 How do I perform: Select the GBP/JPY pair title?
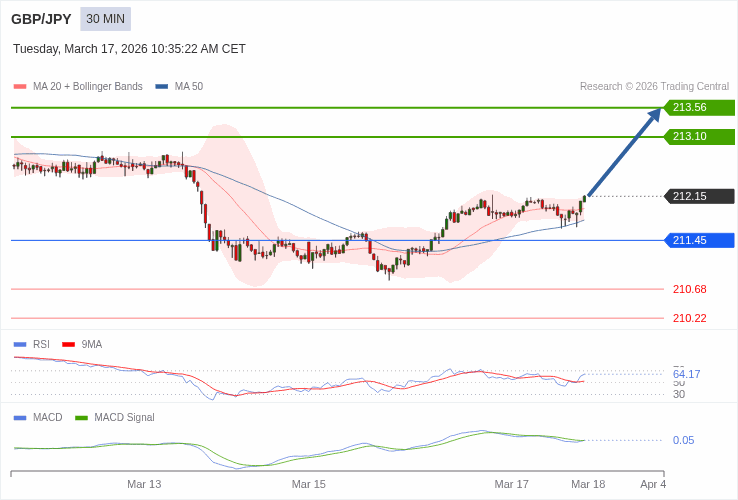tap(41, 19)
